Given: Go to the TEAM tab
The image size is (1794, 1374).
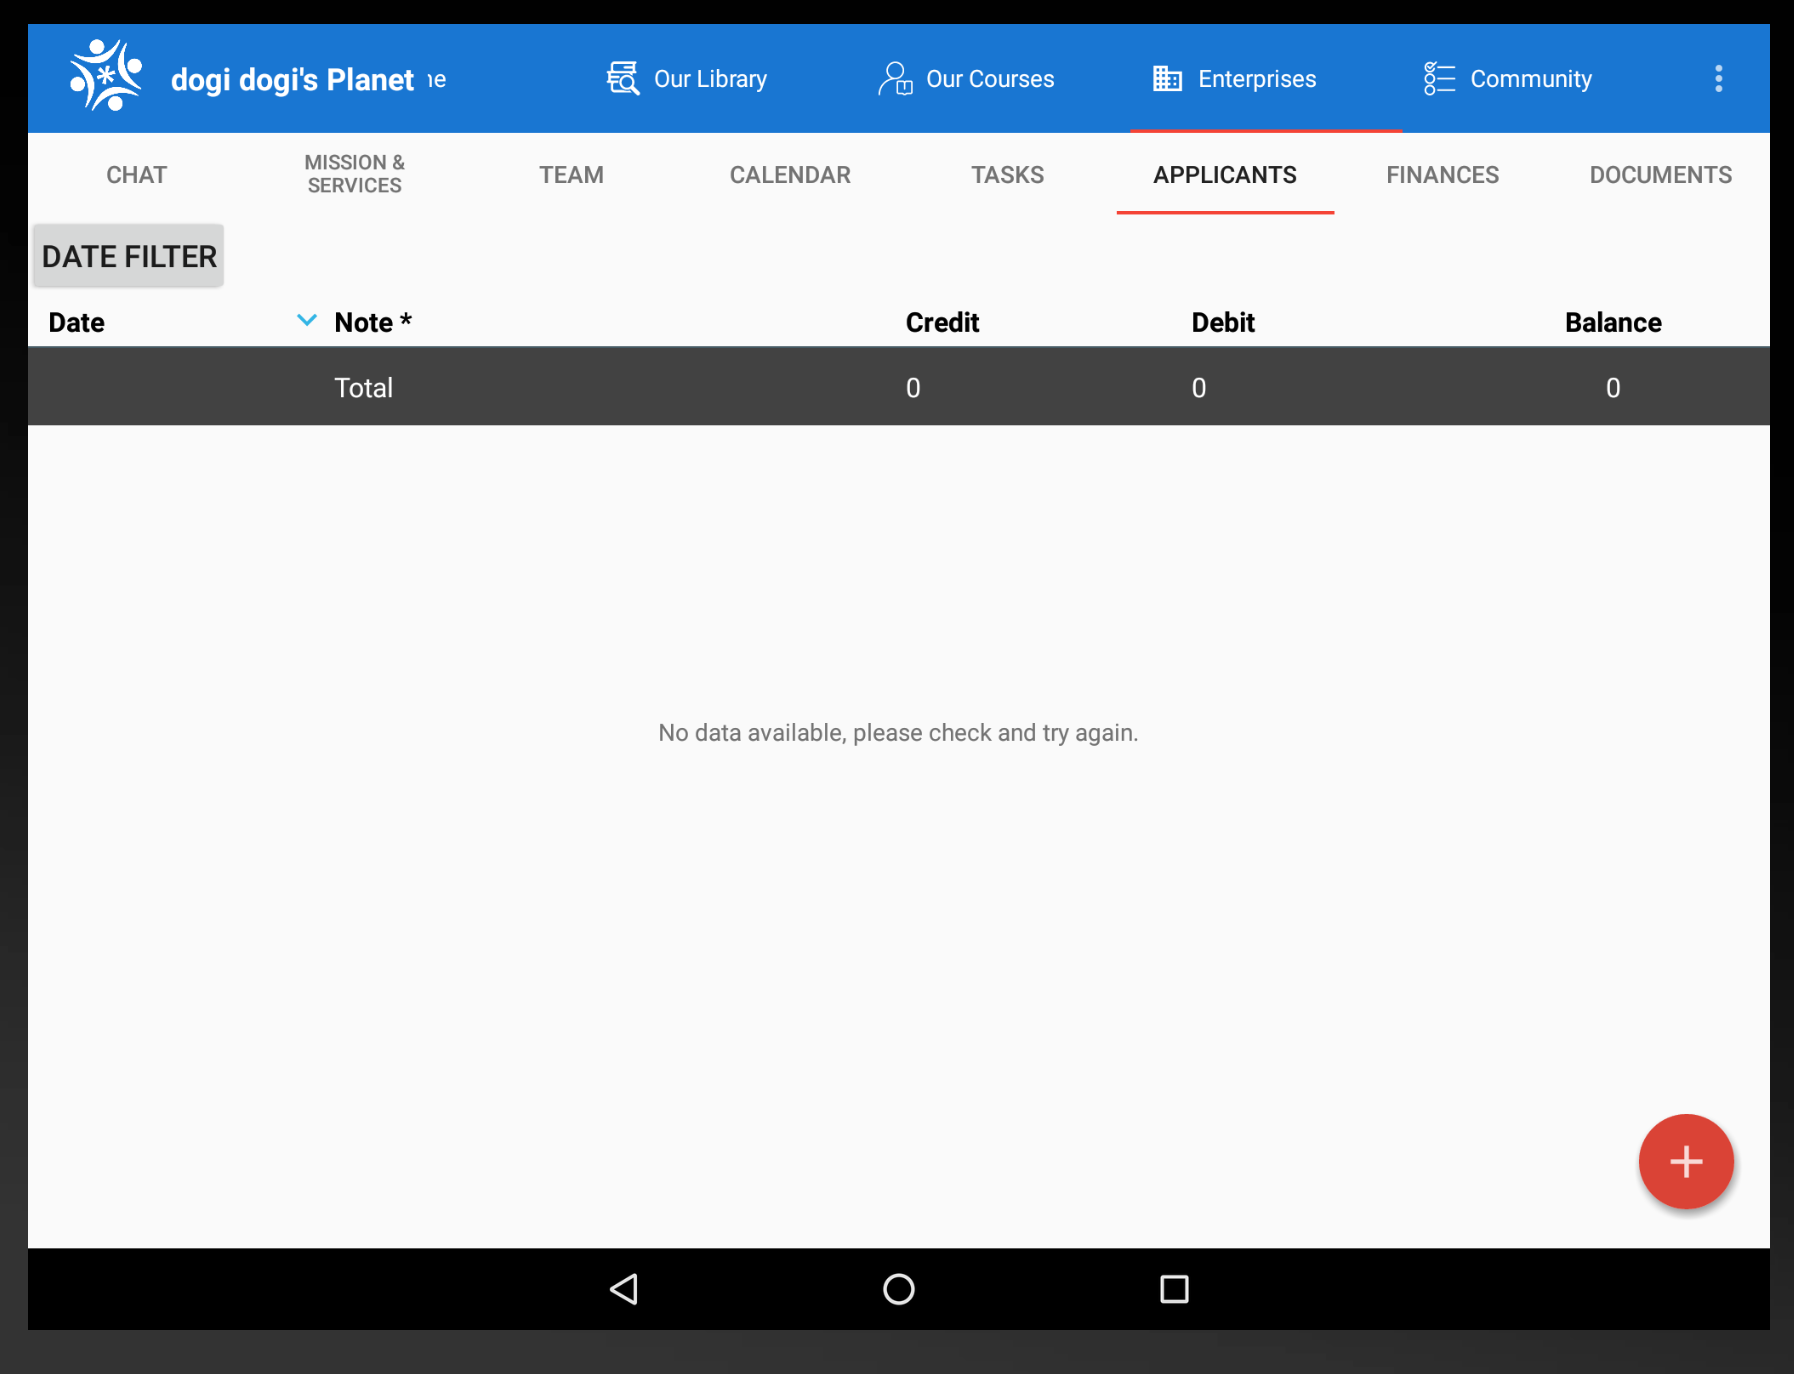Looking at the screenshot, I should tap(571, 174).
